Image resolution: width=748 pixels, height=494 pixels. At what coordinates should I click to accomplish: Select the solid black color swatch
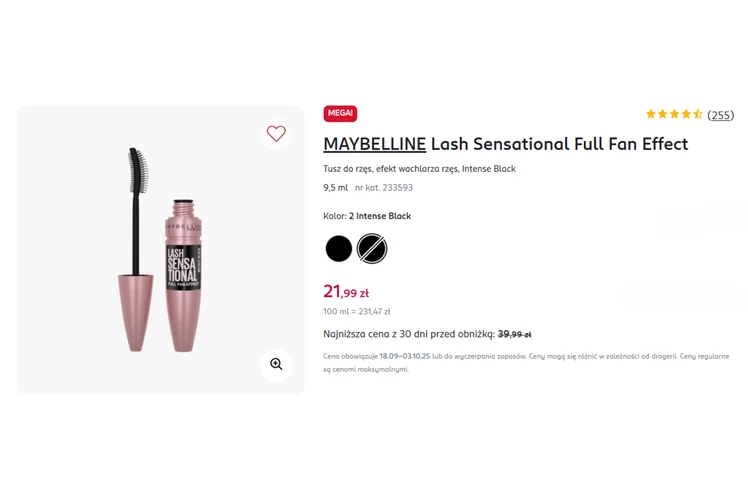(x=339, y=248)
